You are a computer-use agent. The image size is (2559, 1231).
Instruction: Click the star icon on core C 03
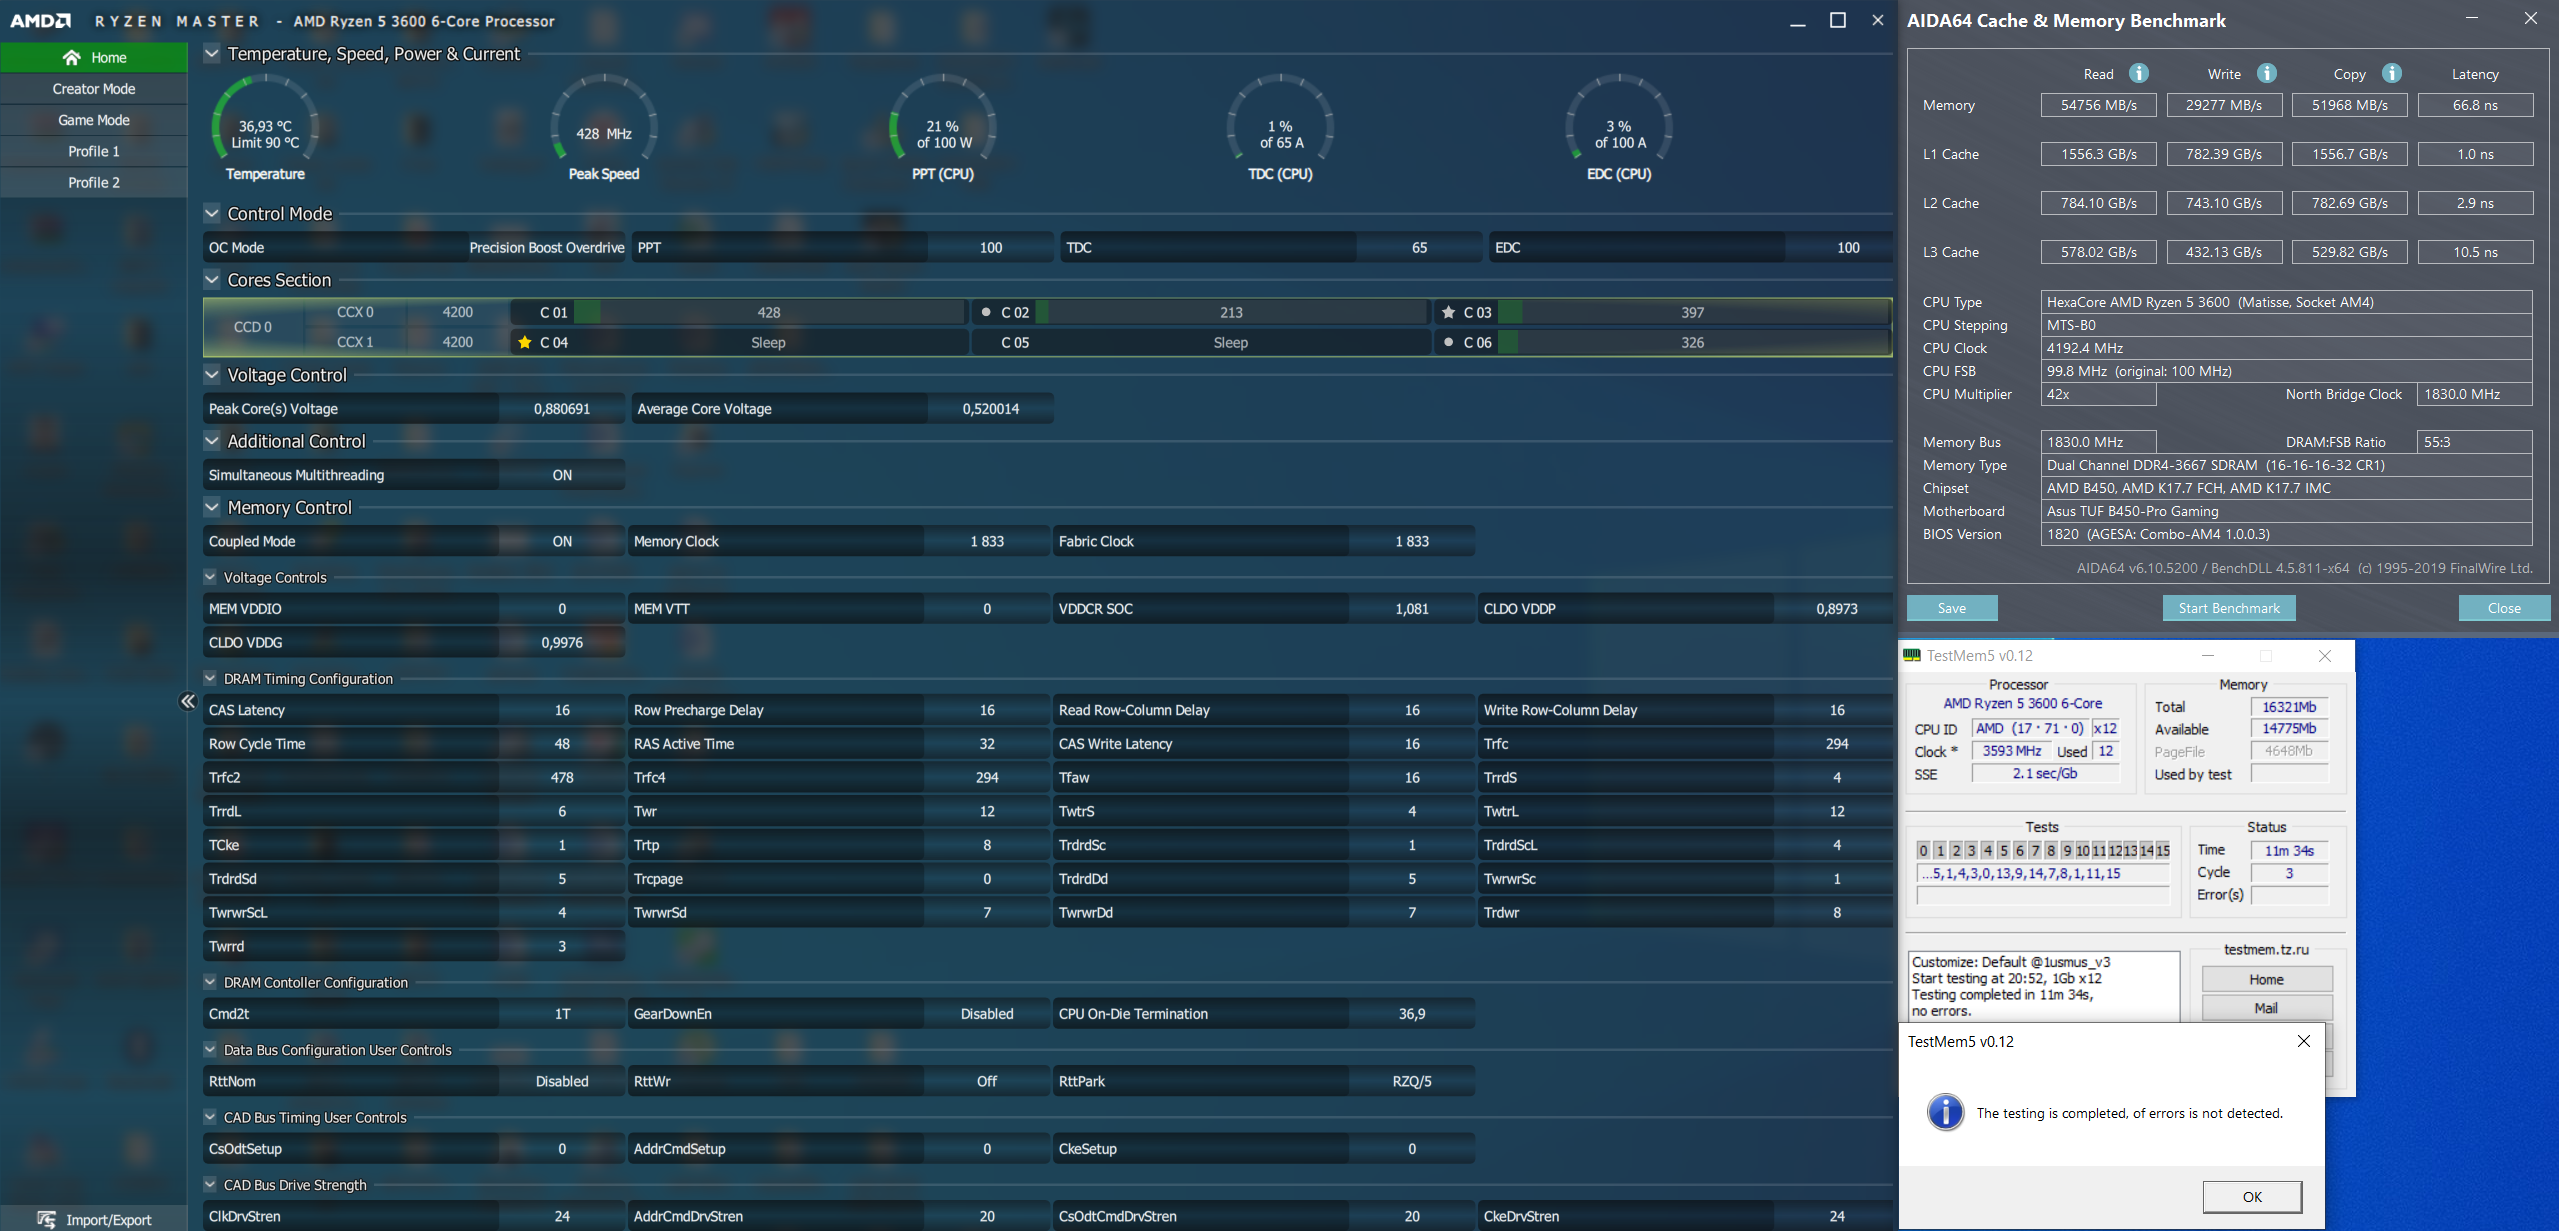coord(1448,312)
